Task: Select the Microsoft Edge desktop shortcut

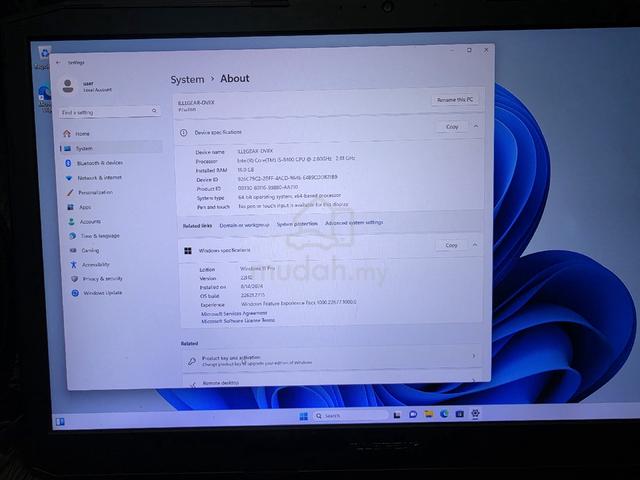Action: 44,98
